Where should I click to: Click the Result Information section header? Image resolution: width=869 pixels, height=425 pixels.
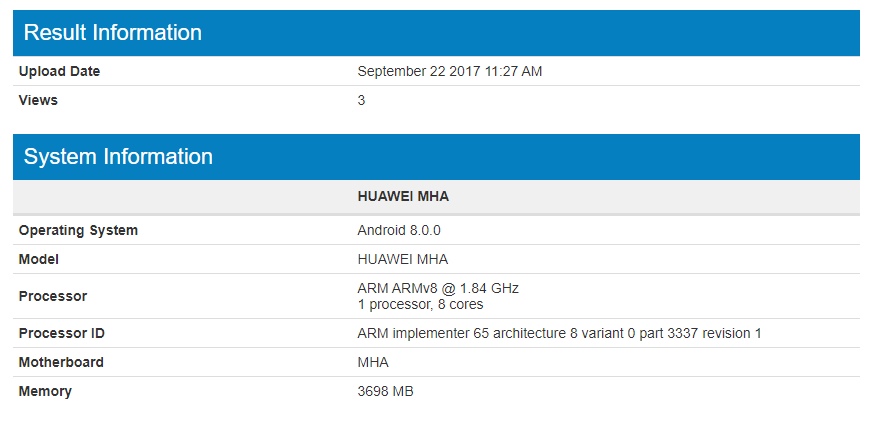(112, 32)
